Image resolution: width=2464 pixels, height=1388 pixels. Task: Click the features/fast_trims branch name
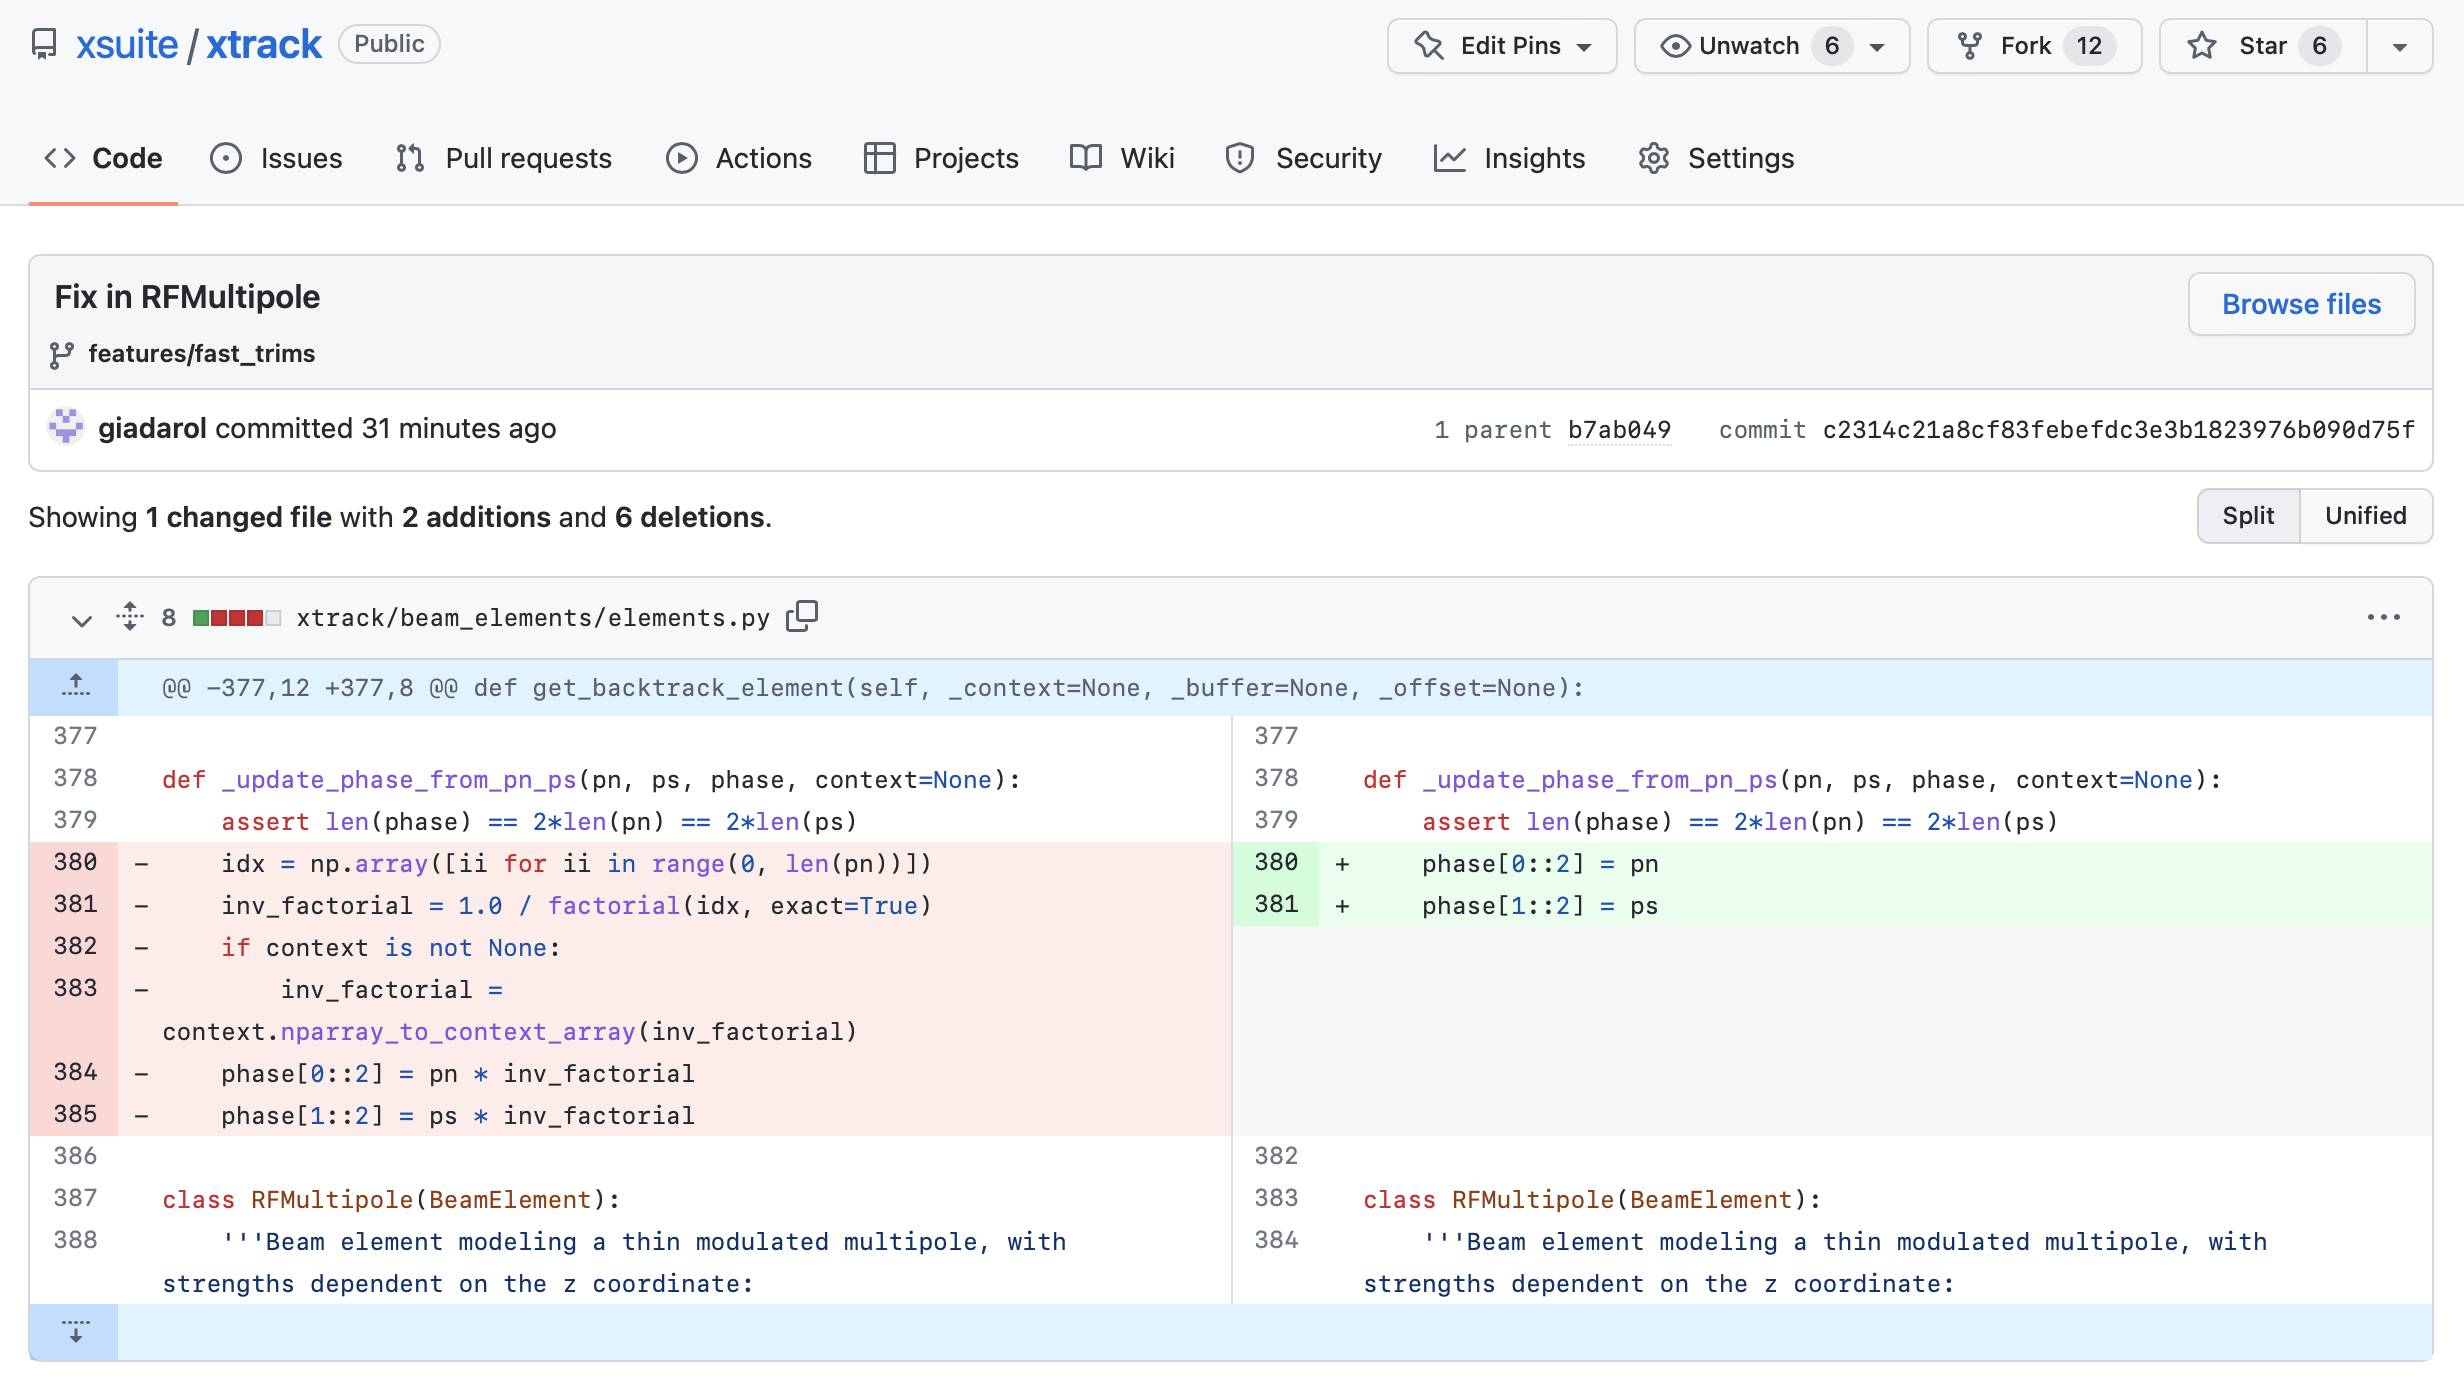201,354
